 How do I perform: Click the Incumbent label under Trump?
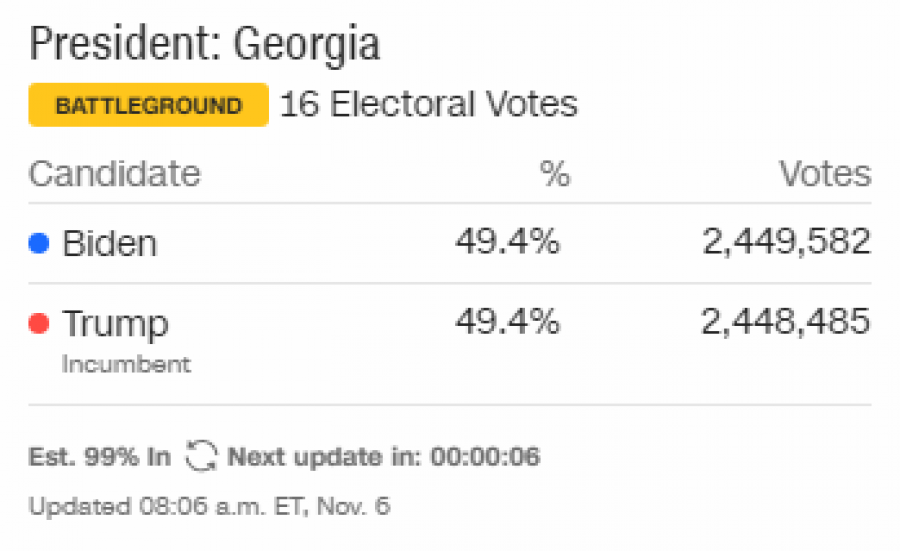tap(126, 364)
